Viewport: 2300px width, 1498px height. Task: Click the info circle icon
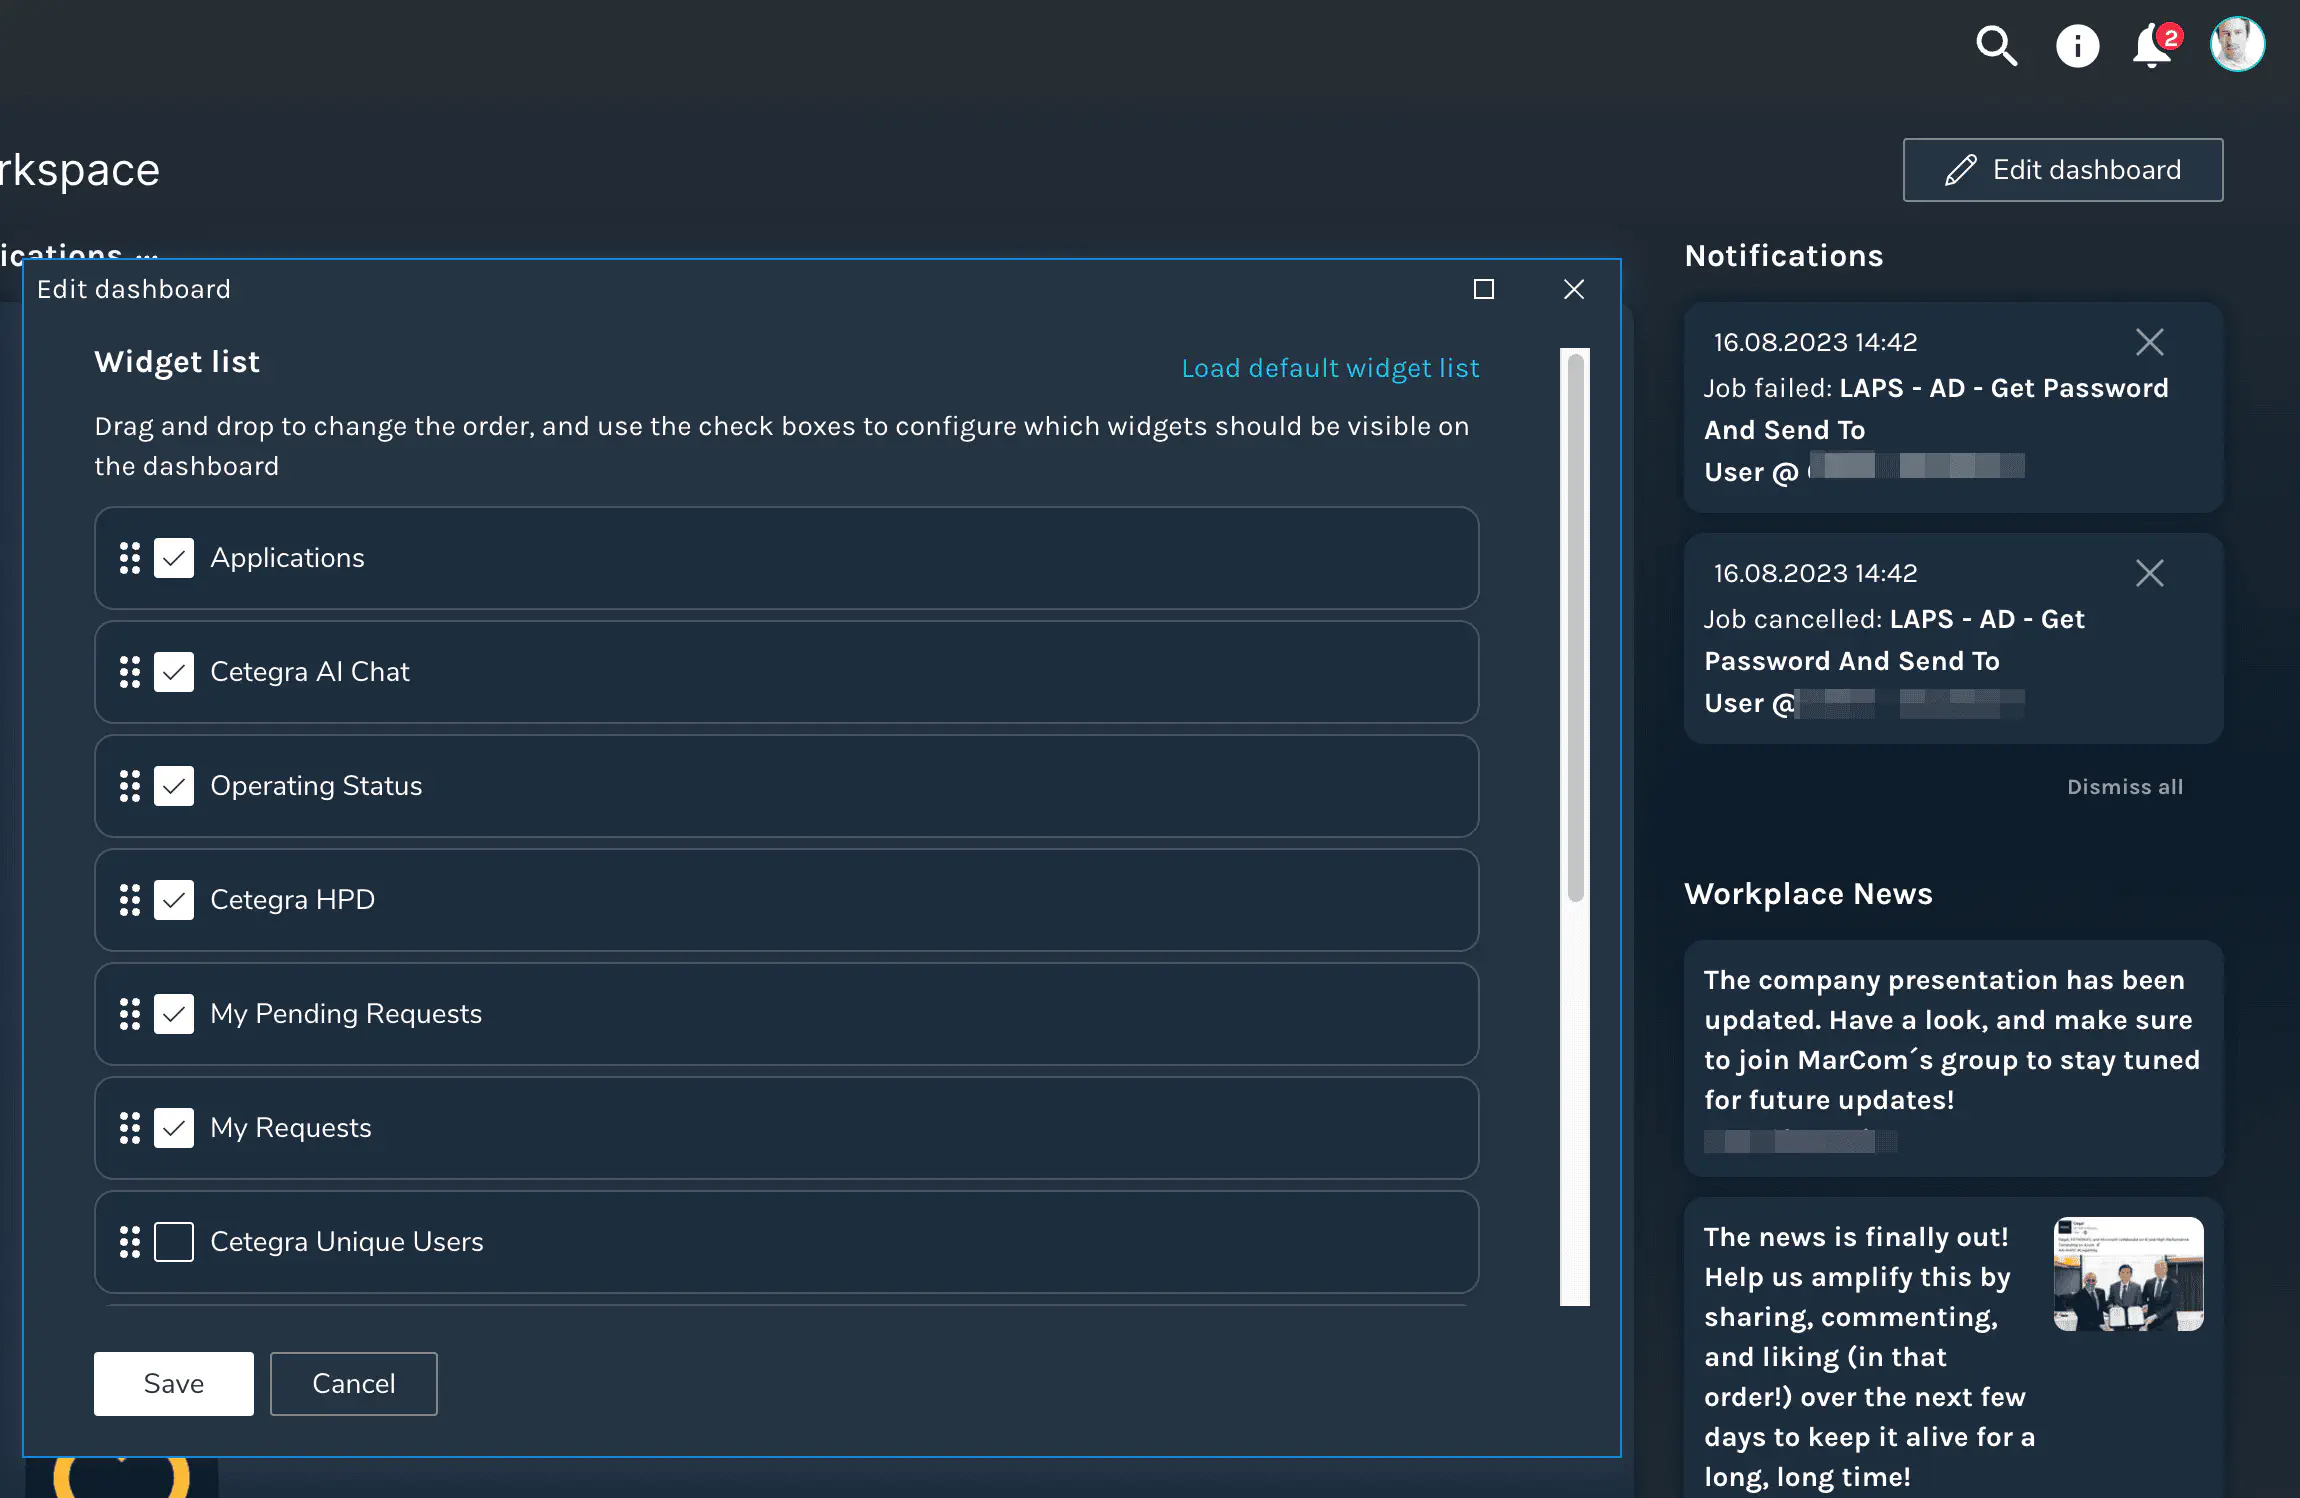click(x=2077, y=46)
